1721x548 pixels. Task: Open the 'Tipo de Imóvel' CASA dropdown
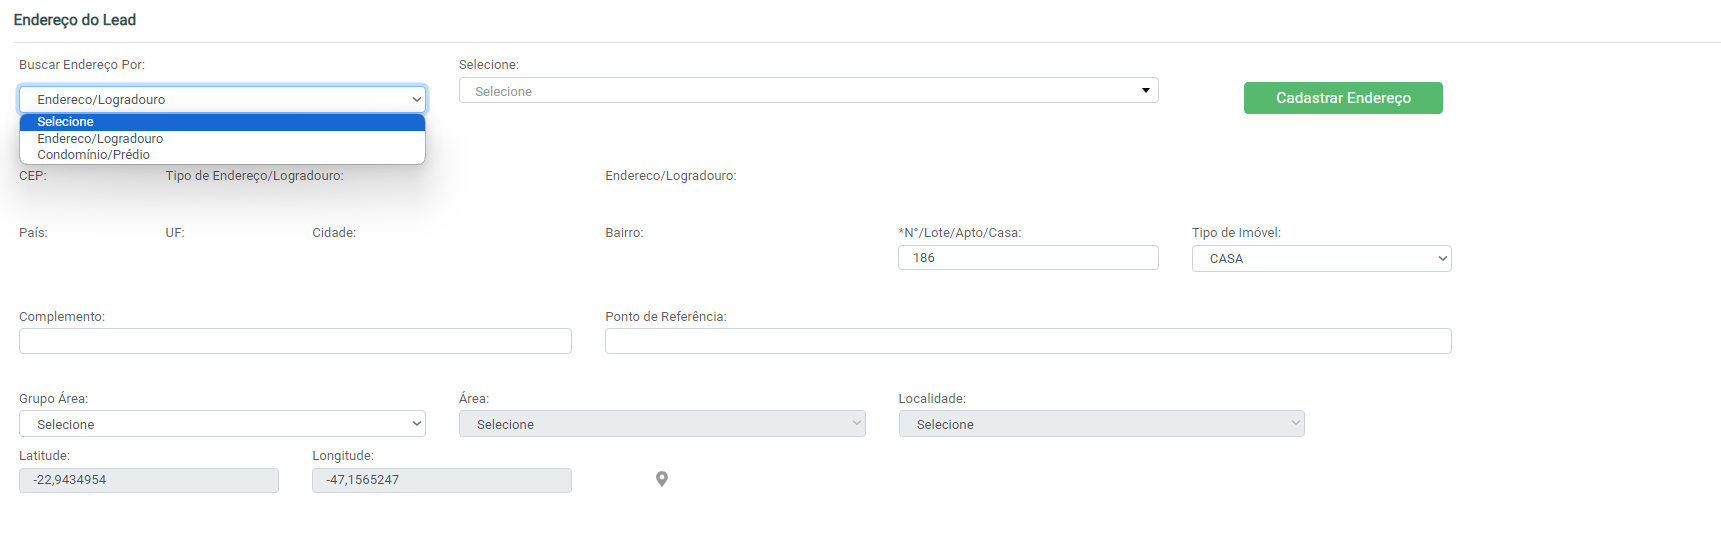pyautogui.click(x=1321, y=259)
